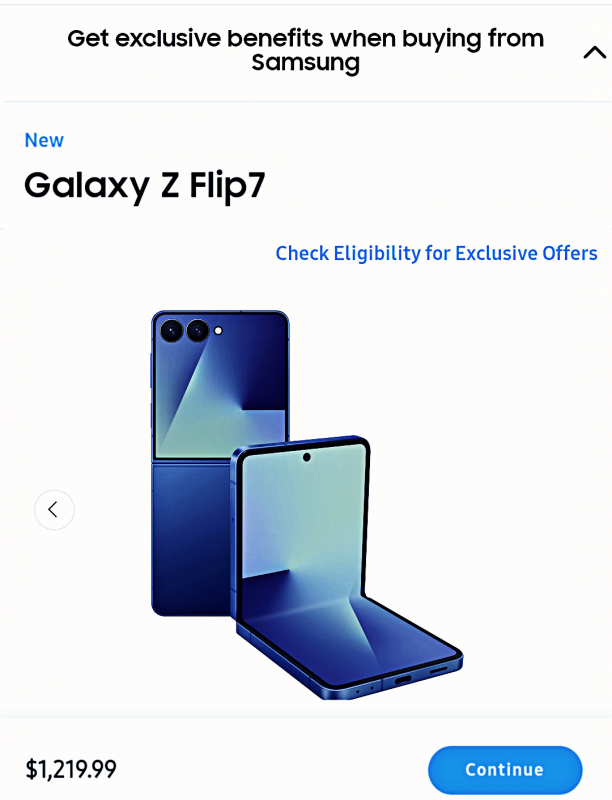This screenshot has height=800, width=612.
Task: Click the lower half of upright phone back
Action: 193,538
